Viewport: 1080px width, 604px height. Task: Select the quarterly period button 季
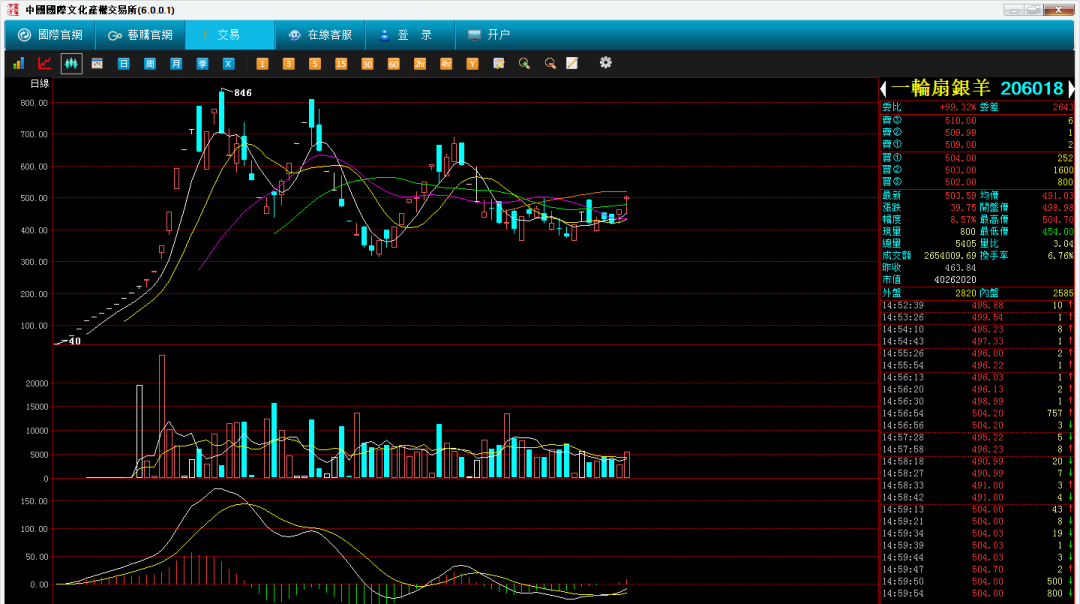[202, 63]
